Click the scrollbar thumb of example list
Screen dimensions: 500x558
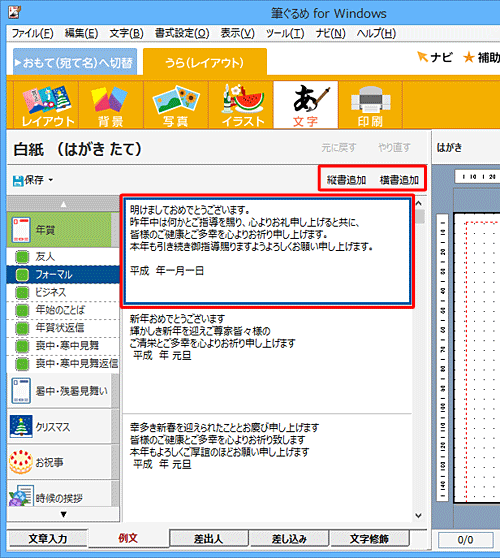click(420, 216)
